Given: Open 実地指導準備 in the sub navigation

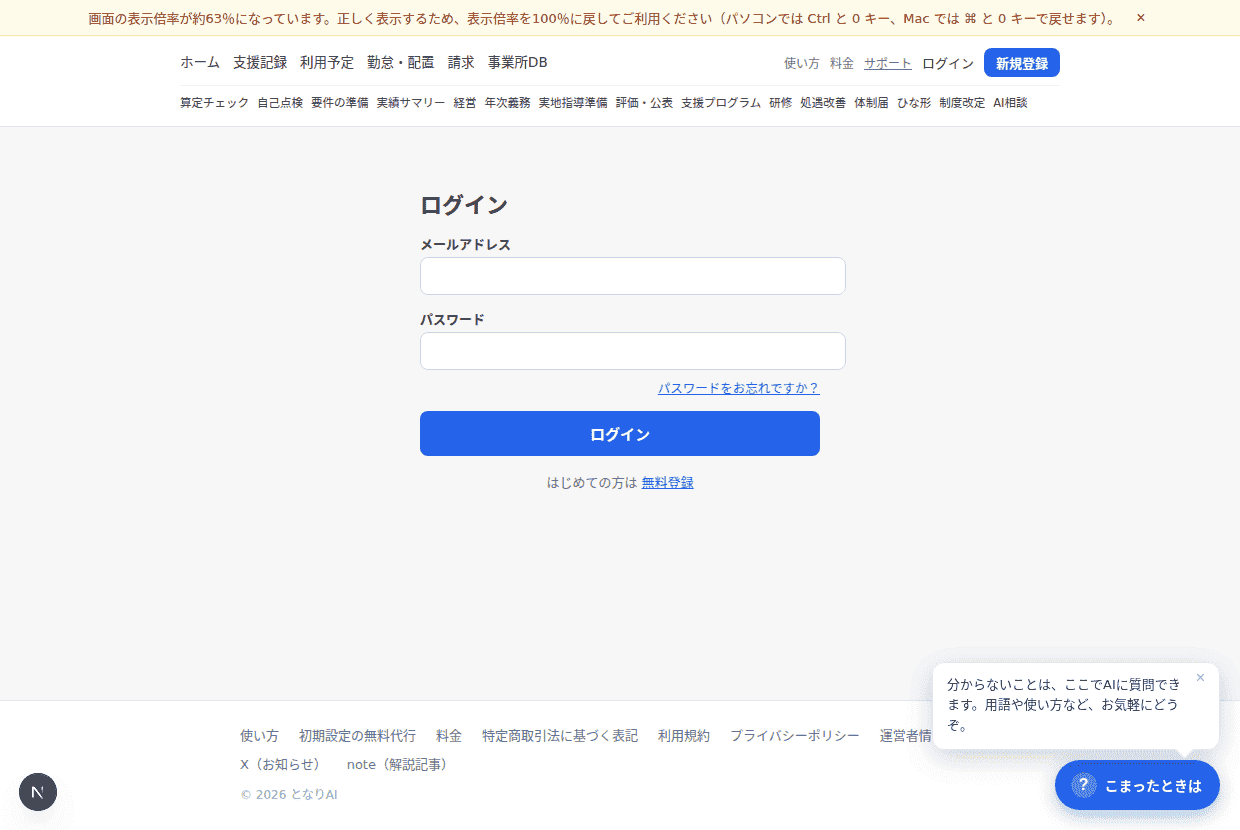Looking at the screenshot, I should point(573,103).
